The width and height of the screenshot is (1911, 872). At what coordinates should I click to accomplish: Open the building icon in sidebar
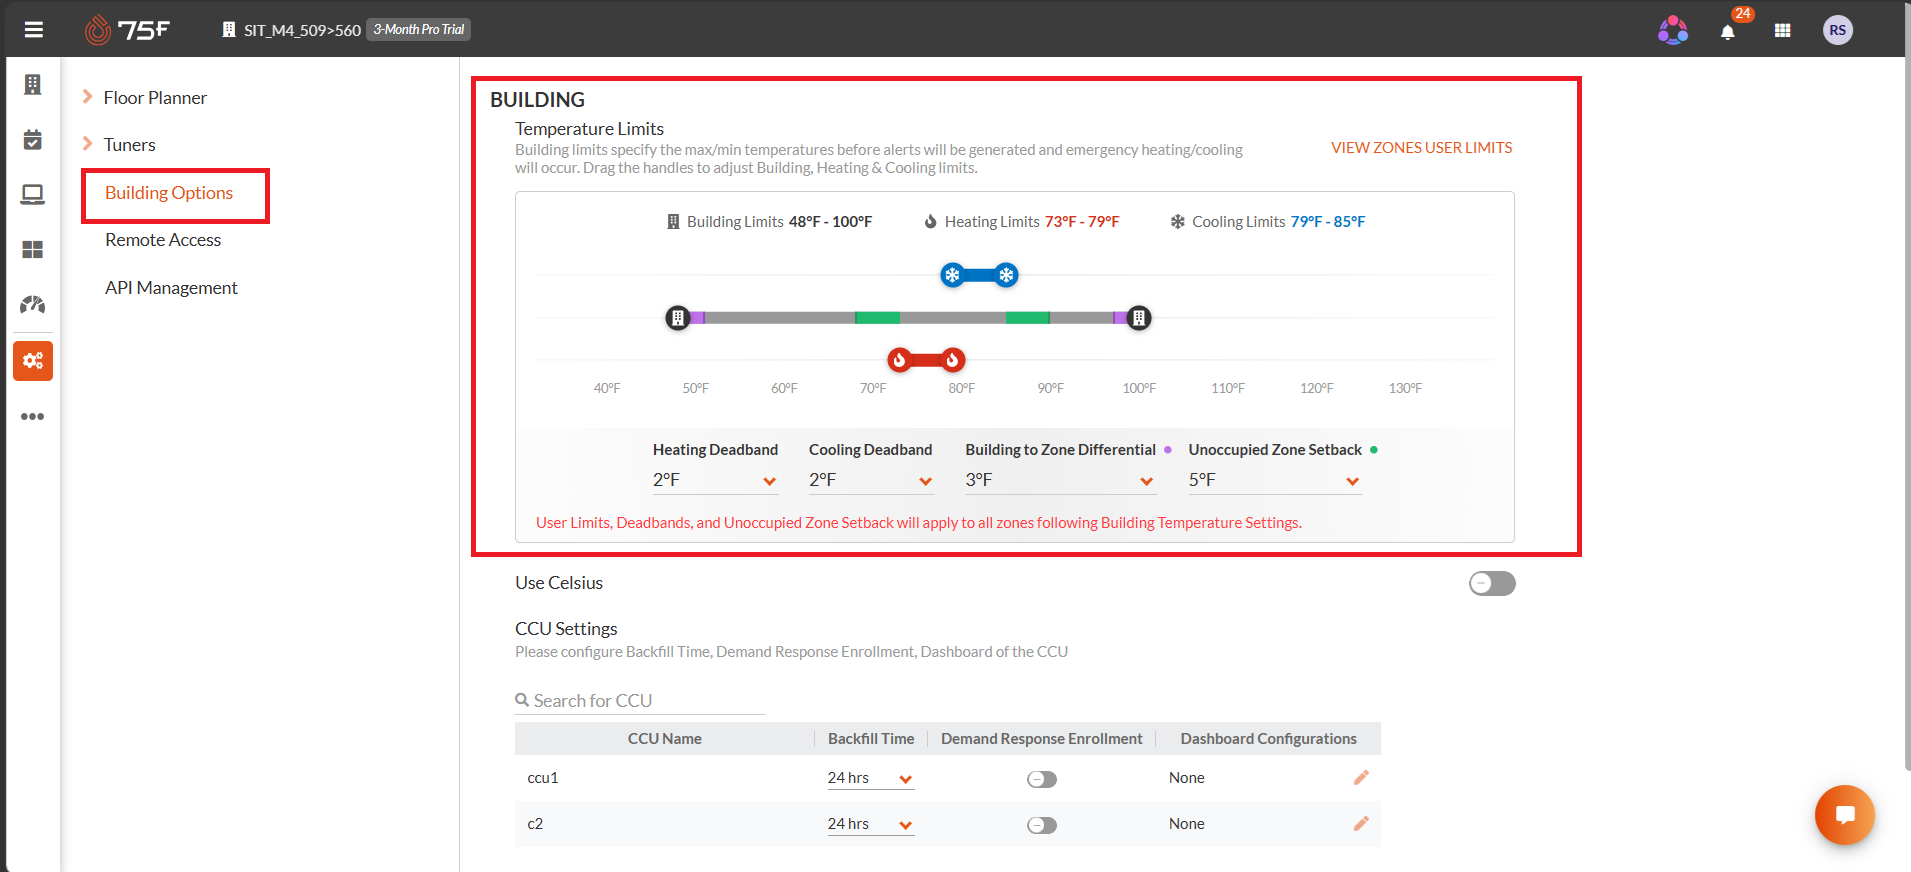pyautogui.click(x=32, y=85)
